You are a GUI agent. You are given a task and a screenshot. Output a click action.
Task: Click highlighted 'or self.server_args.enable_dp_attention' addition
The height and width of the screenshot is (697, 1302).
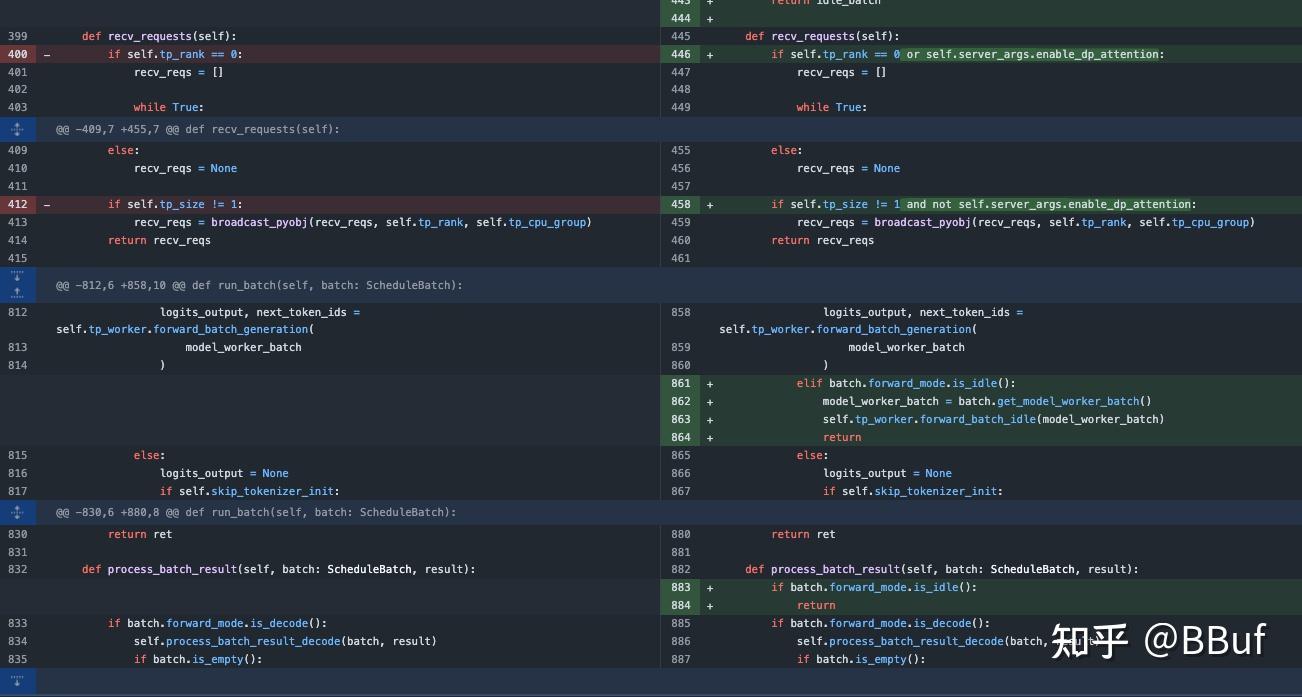pyautogui.click(x=1031, y=54)
